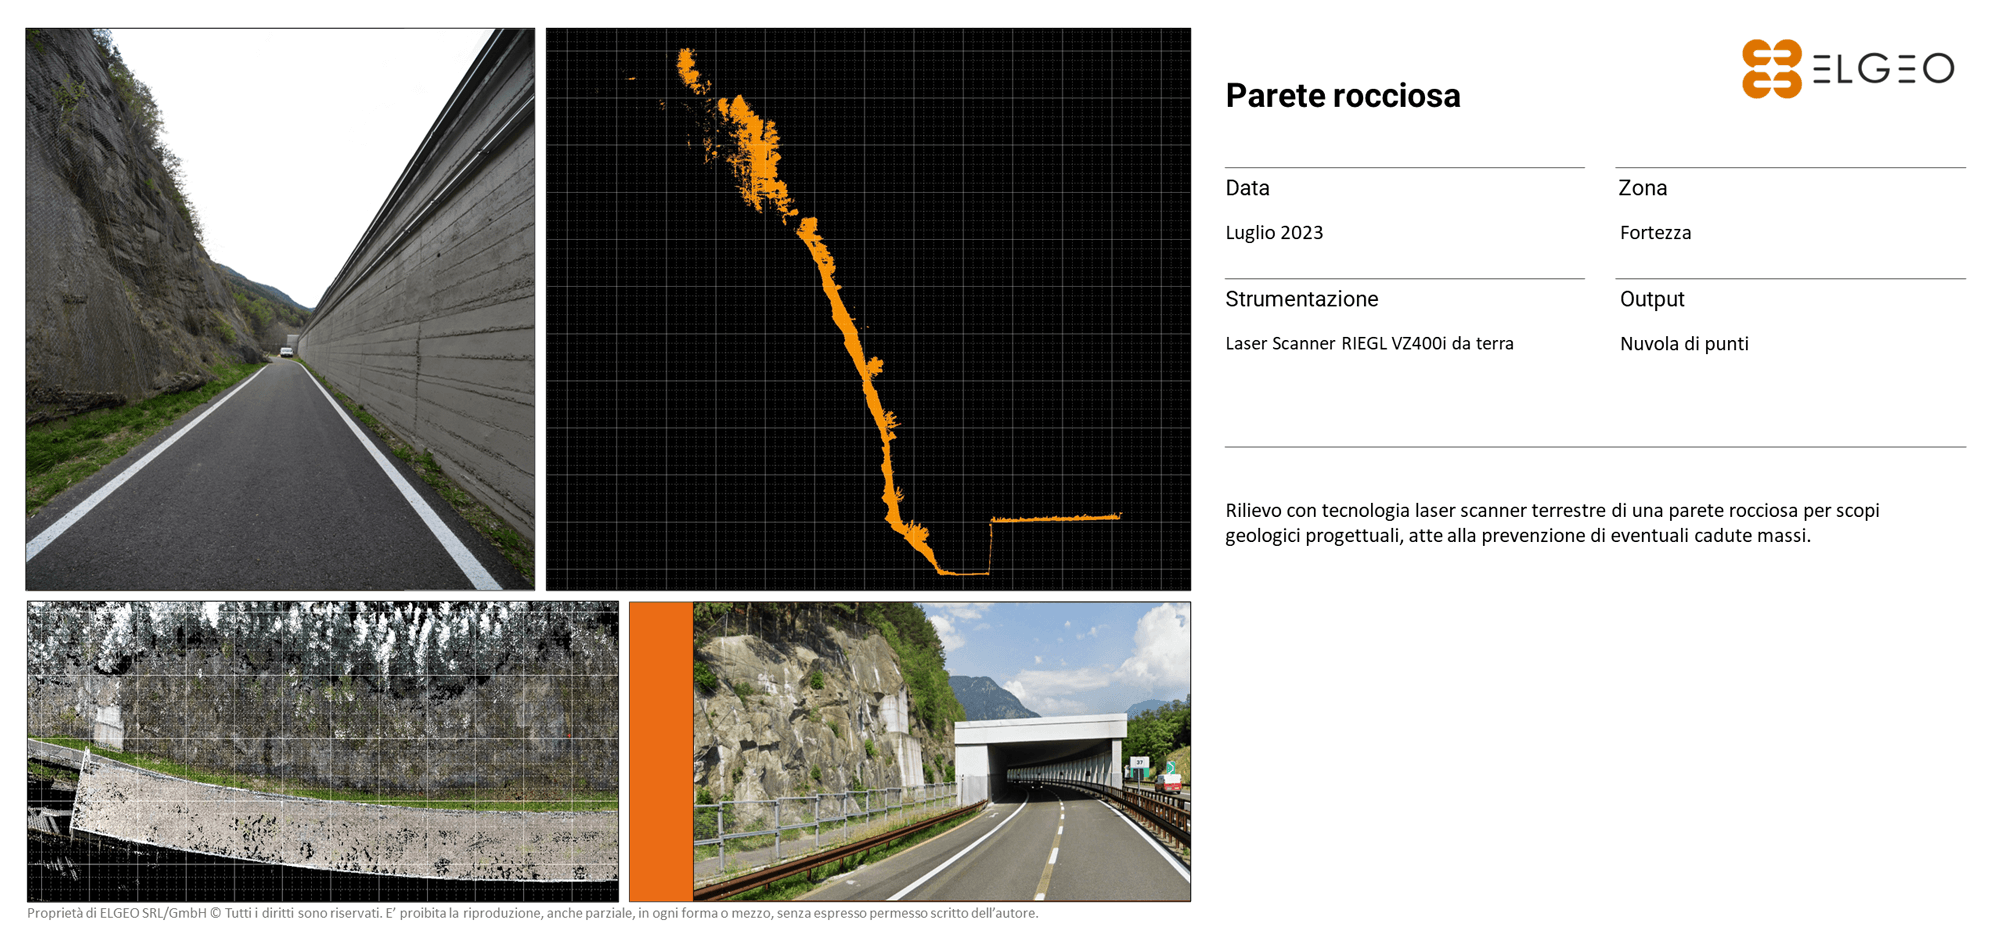Click the solid orange rectangle
2000x929 pixels.
click(661, 751)
